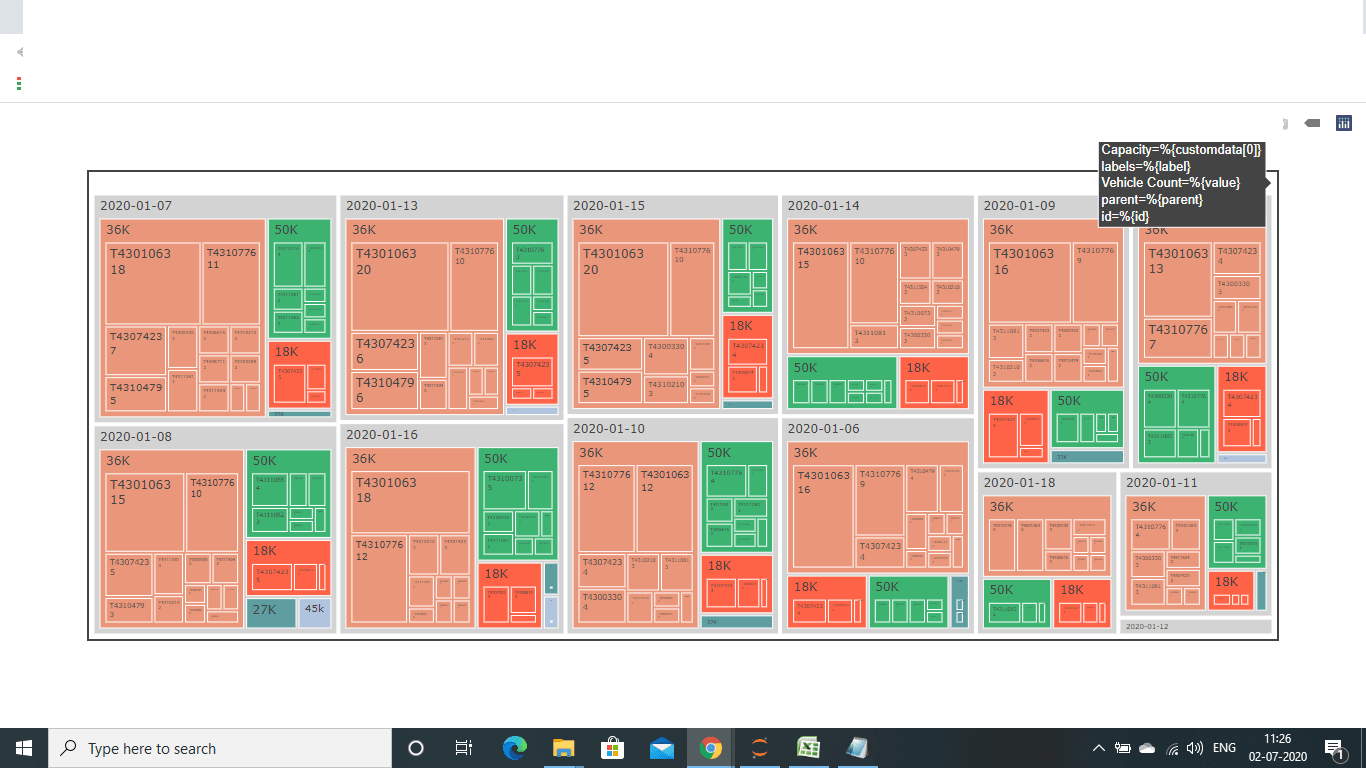Viewport: 1366px width, 768px height.
Task: Launch Microsoft Edge from the taskbar
Action: 514,748
